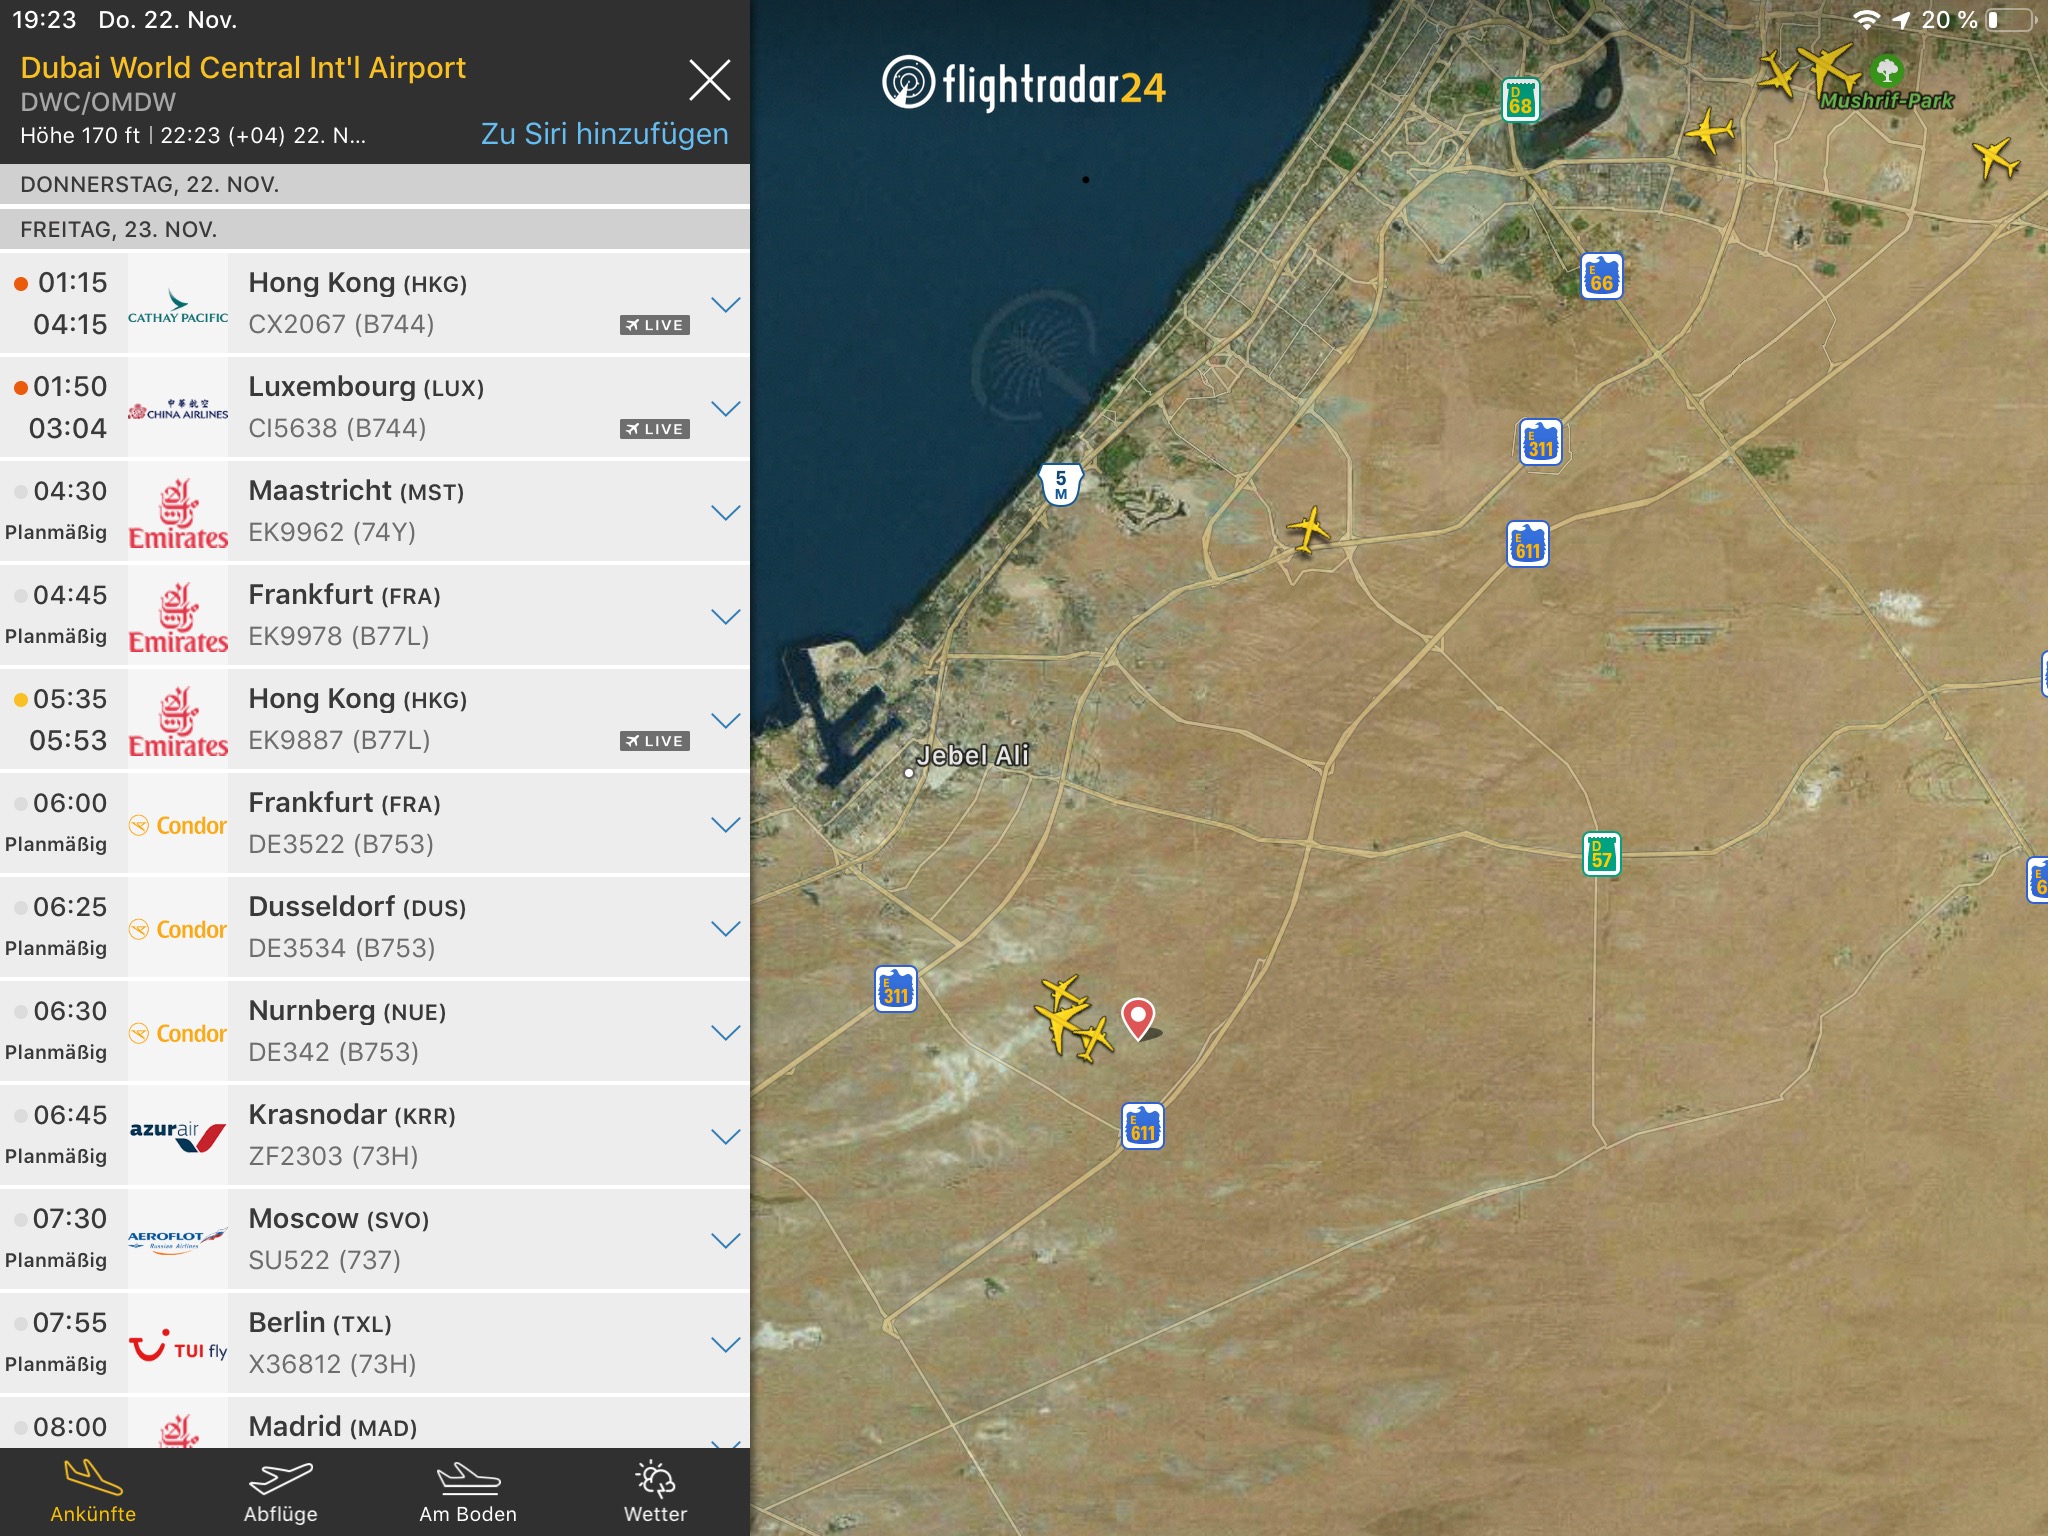The width and height of the screenshot is (2048, 1536).
Task: Select aircraft icon near route 5 M
Action: (x=1308, y=529)
